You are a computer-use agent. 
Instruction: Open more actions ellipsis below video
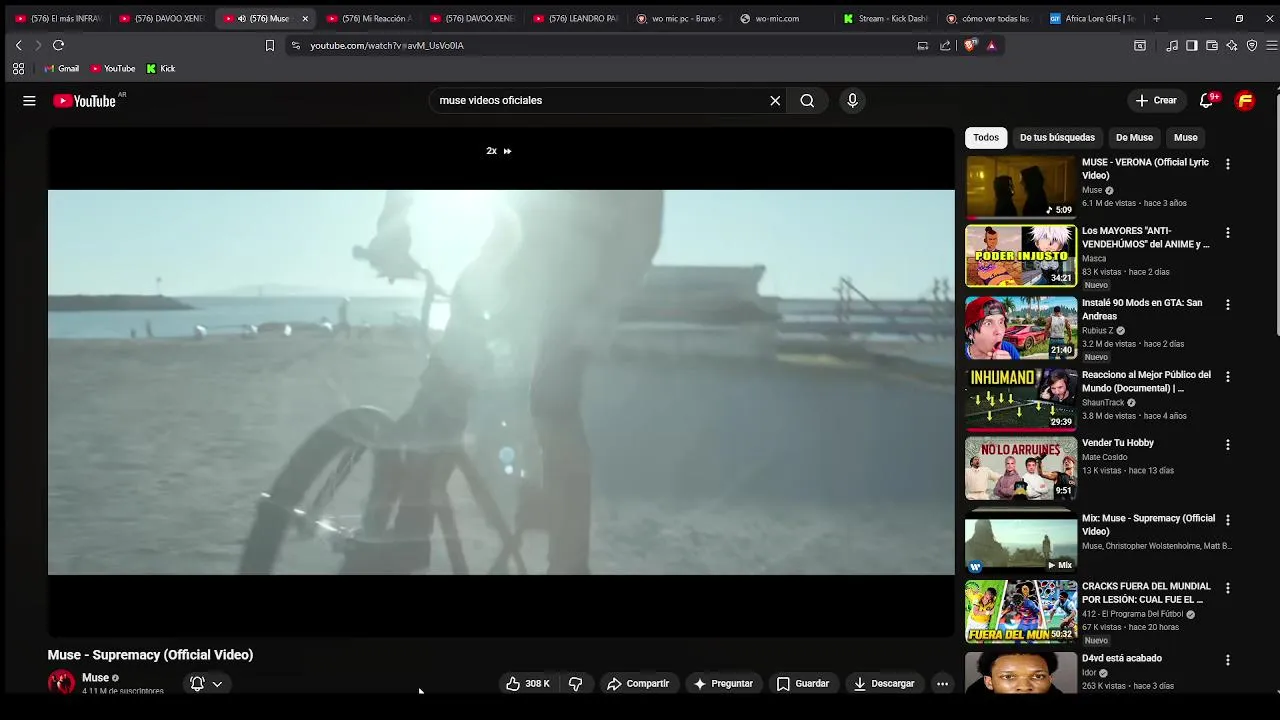click(942, 684)
